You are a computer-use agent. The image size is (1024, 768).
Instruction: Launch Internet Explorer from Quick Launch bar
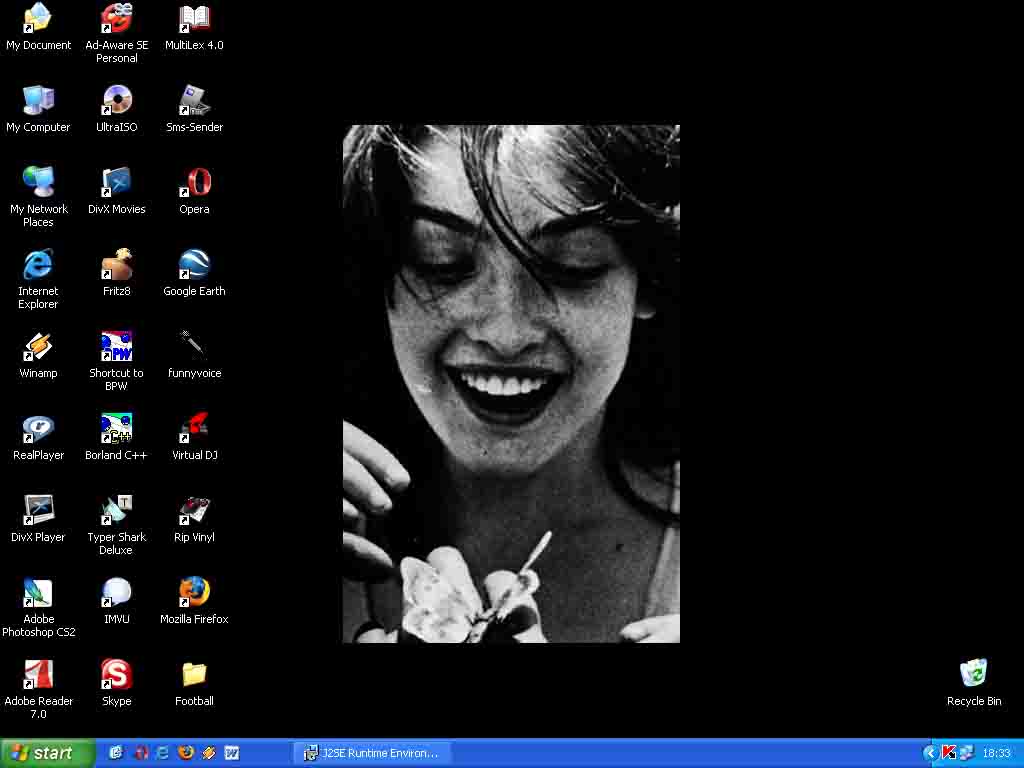coord(163,753)
